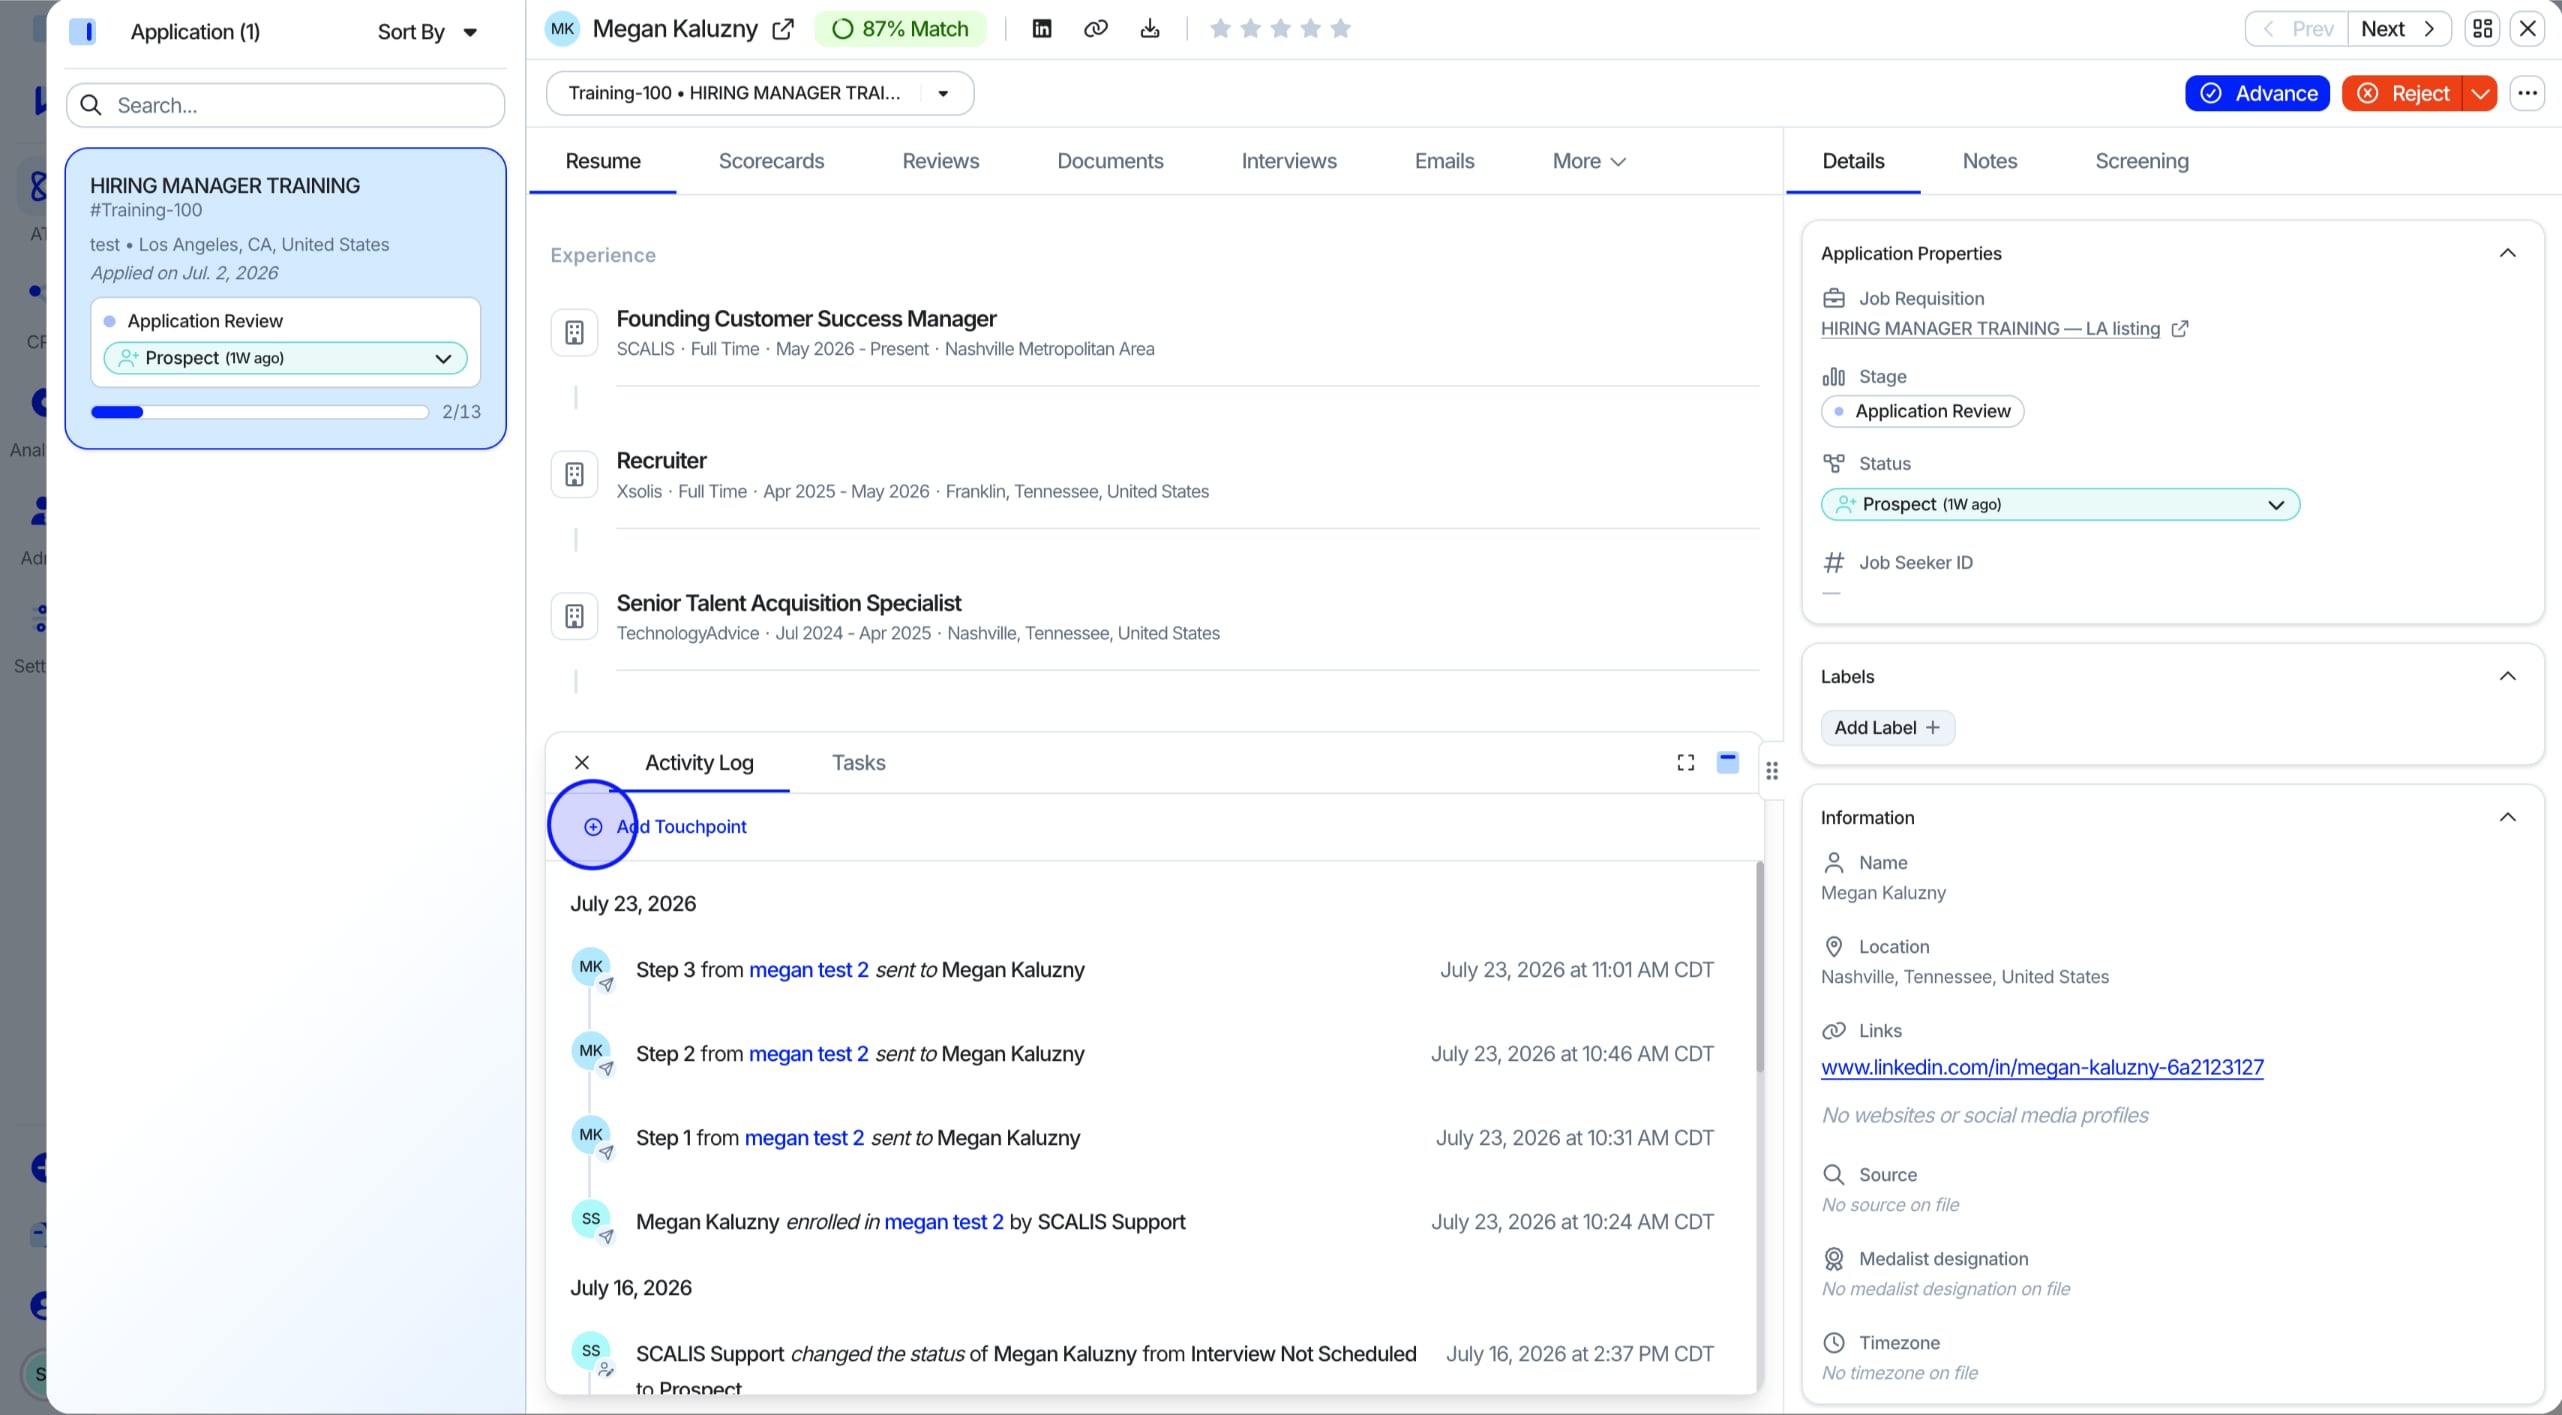Screen dimensions: 2562x1415
Task: Collapse the Labels section
Action: (2507, 677)
